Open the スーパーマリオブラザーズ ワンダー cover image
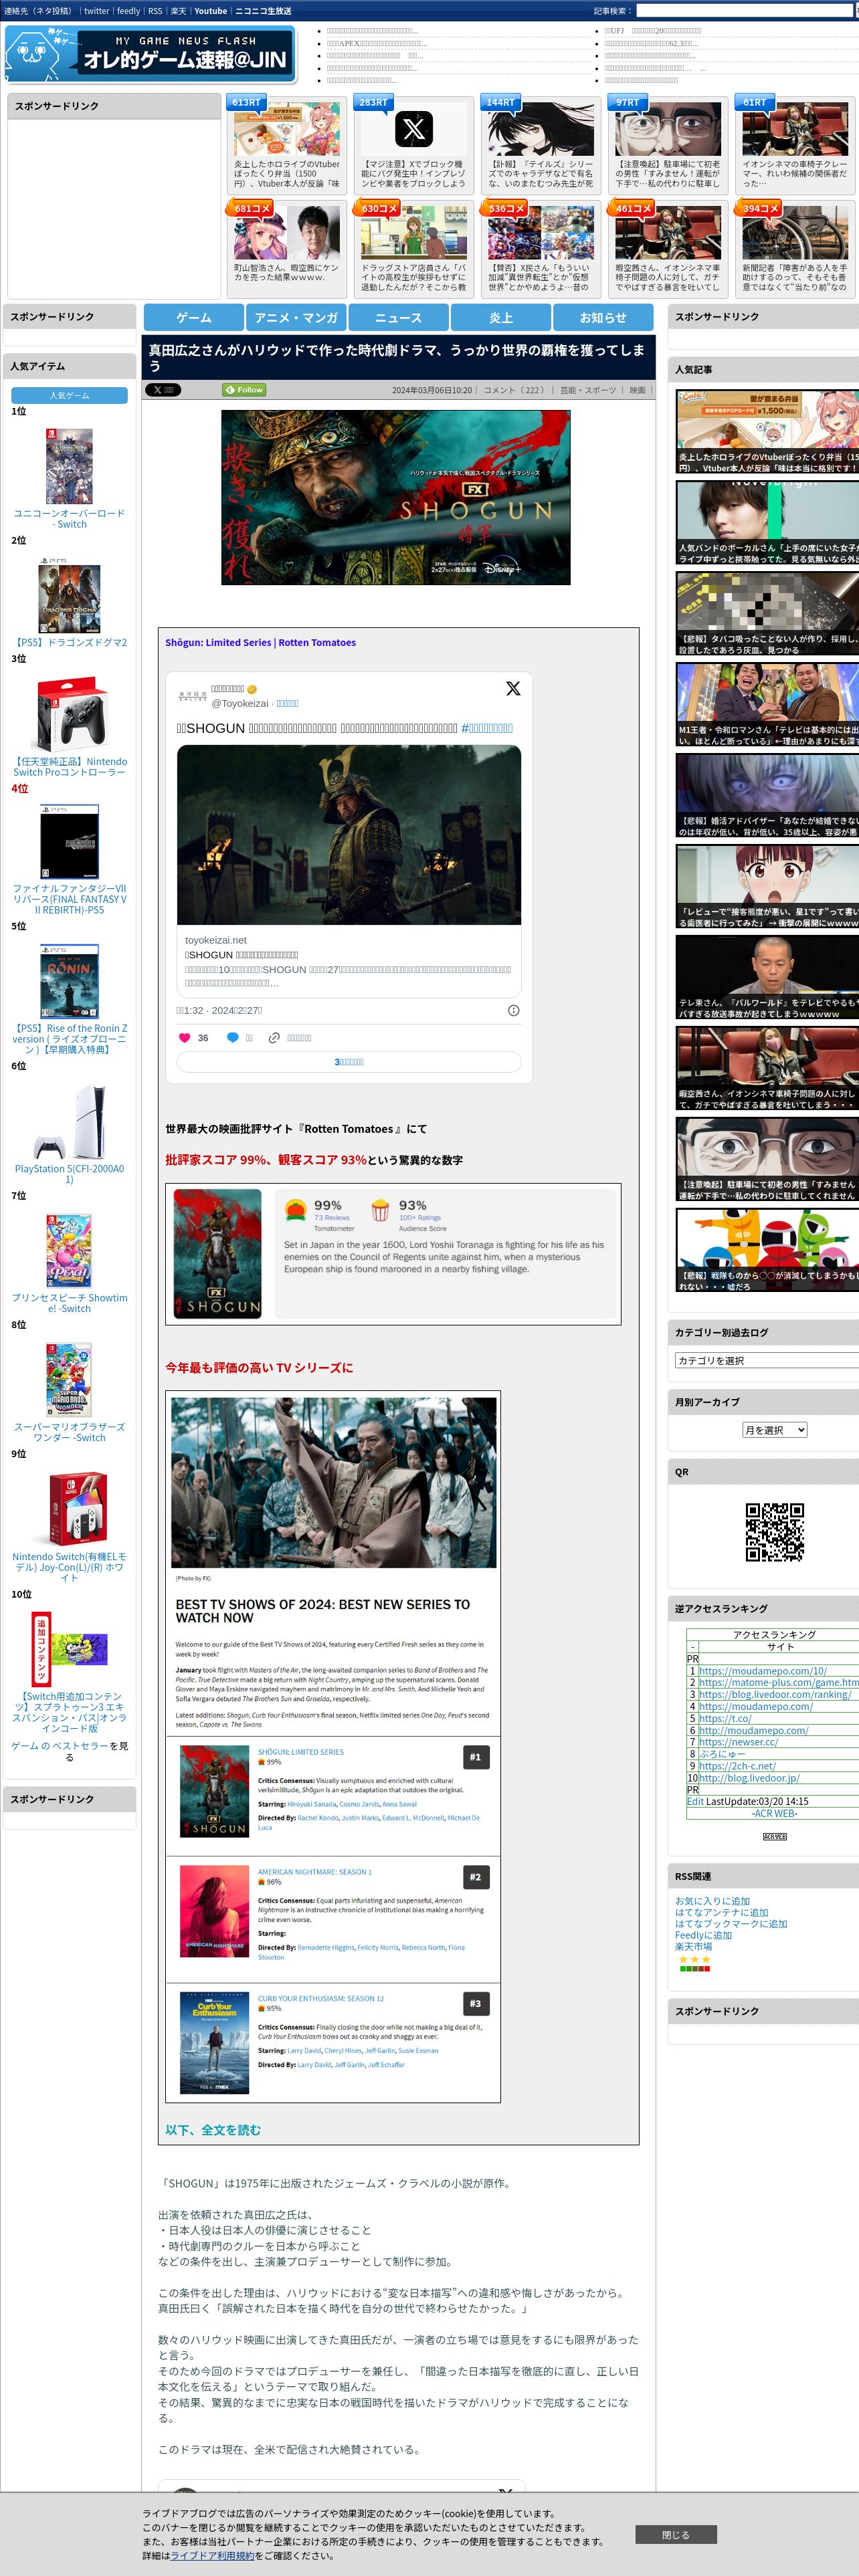This screenshot has width=859, height=2576. (x=69, y=1380)
